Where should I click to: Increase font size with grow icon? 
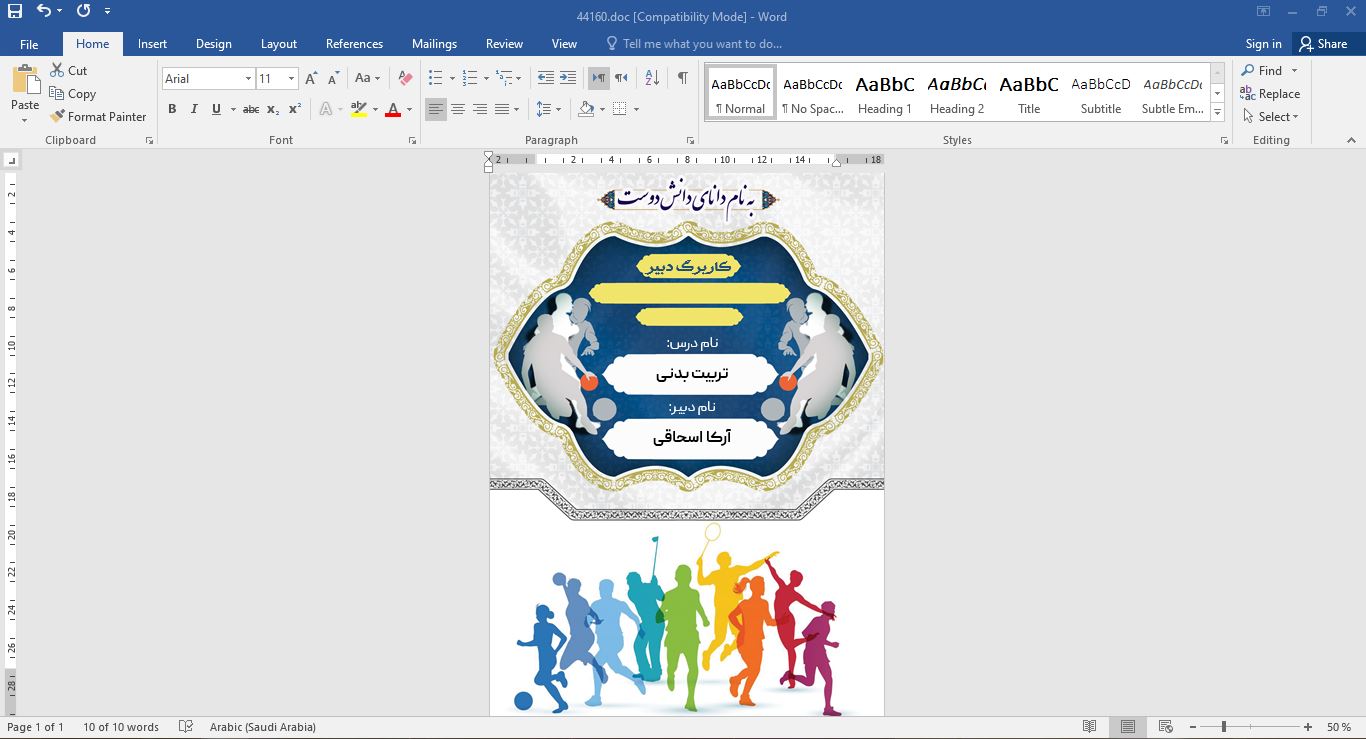312,78
